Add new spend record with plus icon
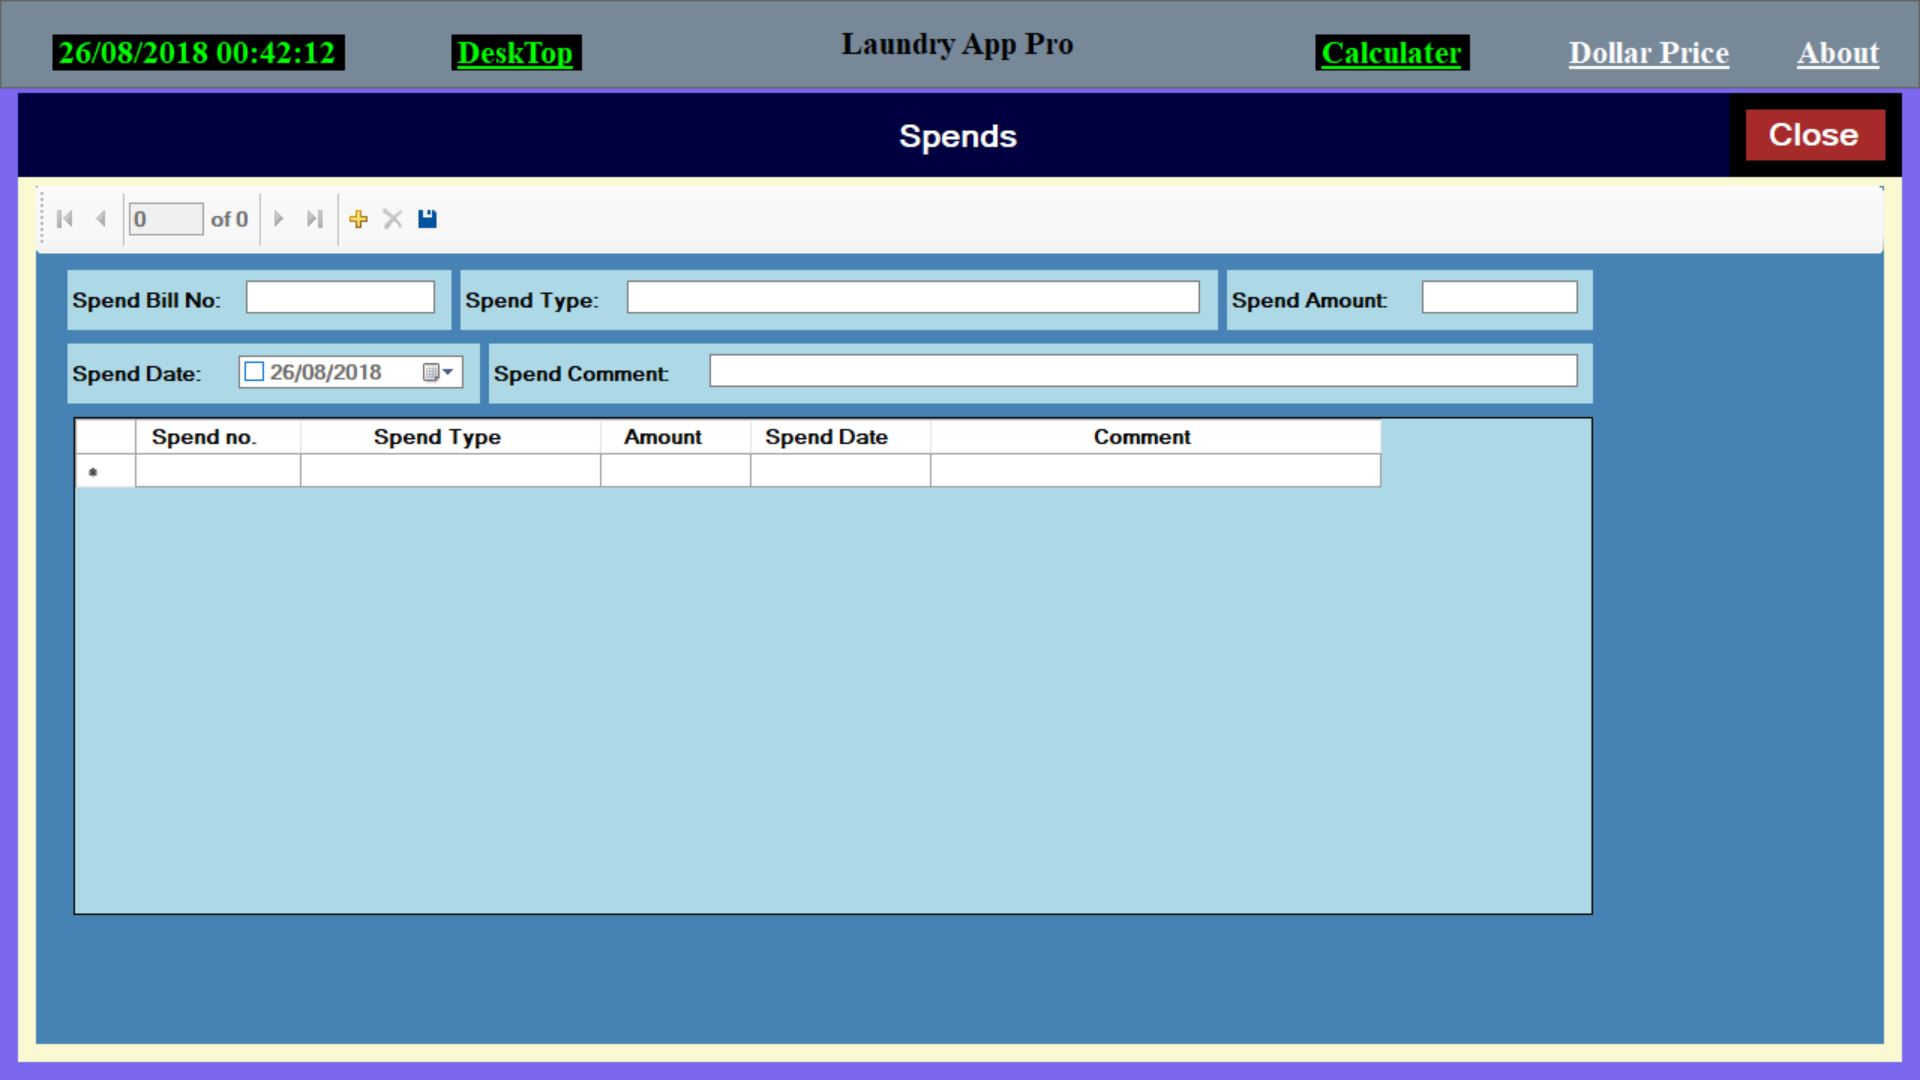 click(359, 219)
